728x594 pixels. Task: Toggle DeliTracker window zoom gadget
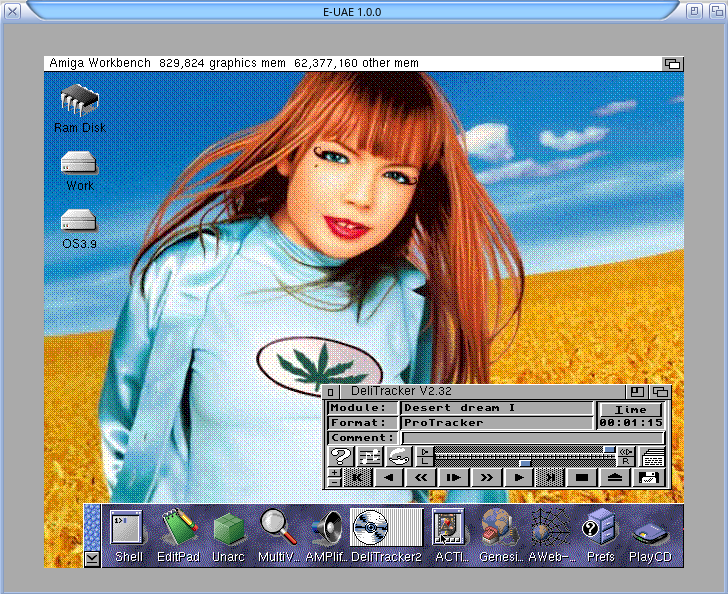click(x=637, y=392)
